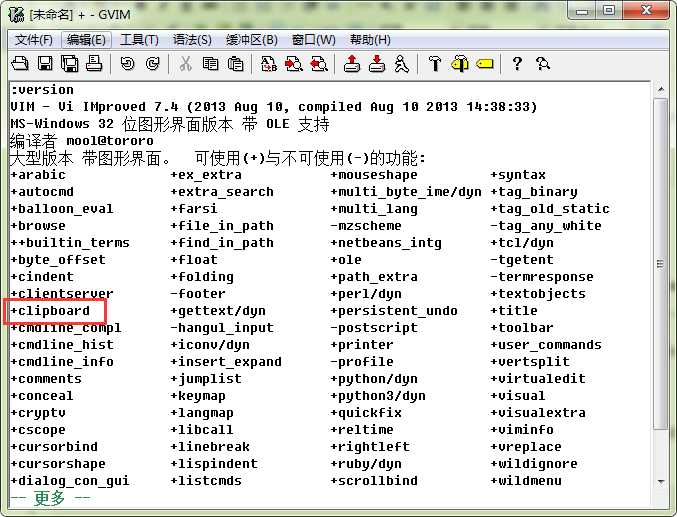Click the +wildmenu feature text
The image size is (677, 517).
526,481
